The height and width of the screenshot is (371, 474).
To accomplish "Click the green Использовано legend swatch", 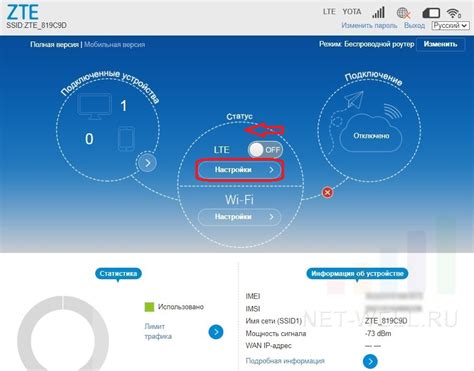I will (149, 307).
